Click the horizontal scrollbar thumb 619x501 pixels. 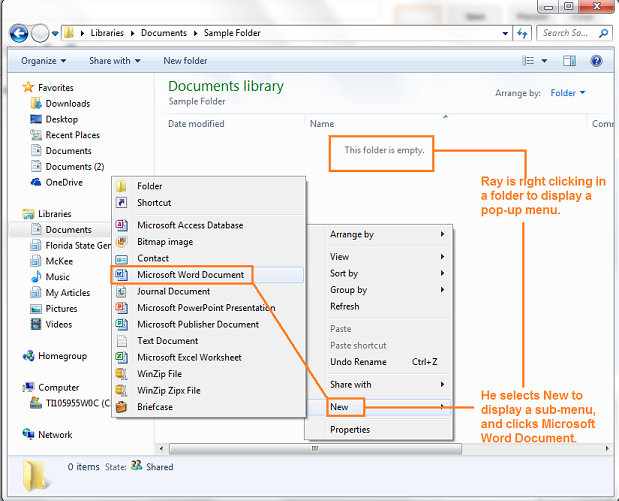(315, 449)
